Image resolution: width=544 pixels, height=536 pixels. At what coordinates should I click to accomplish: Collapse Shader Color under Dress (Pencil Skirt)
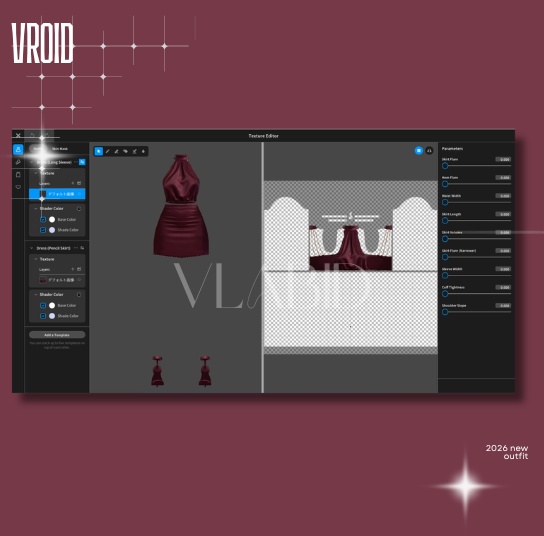36,295
